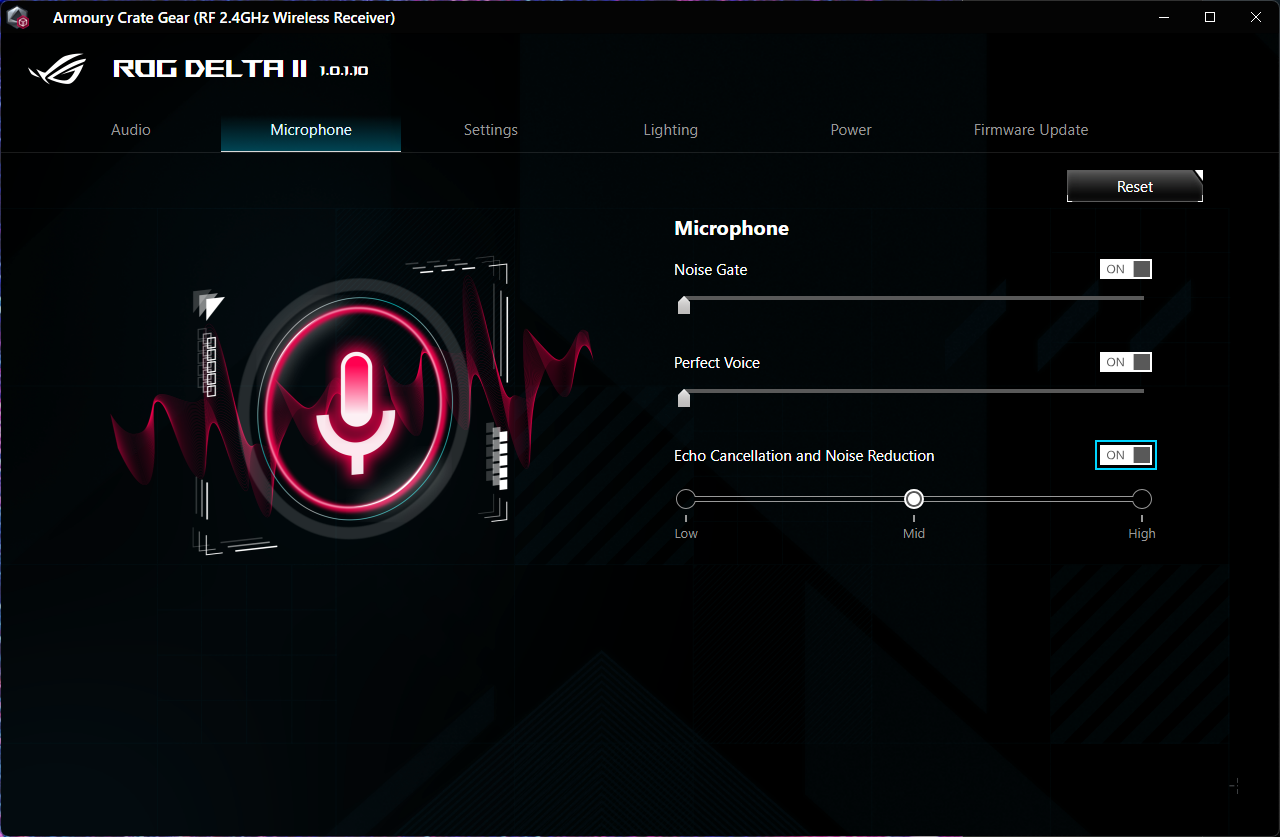Select the Microphone tab
Viewport: 1280px width, 837px height.
(311, 130)
